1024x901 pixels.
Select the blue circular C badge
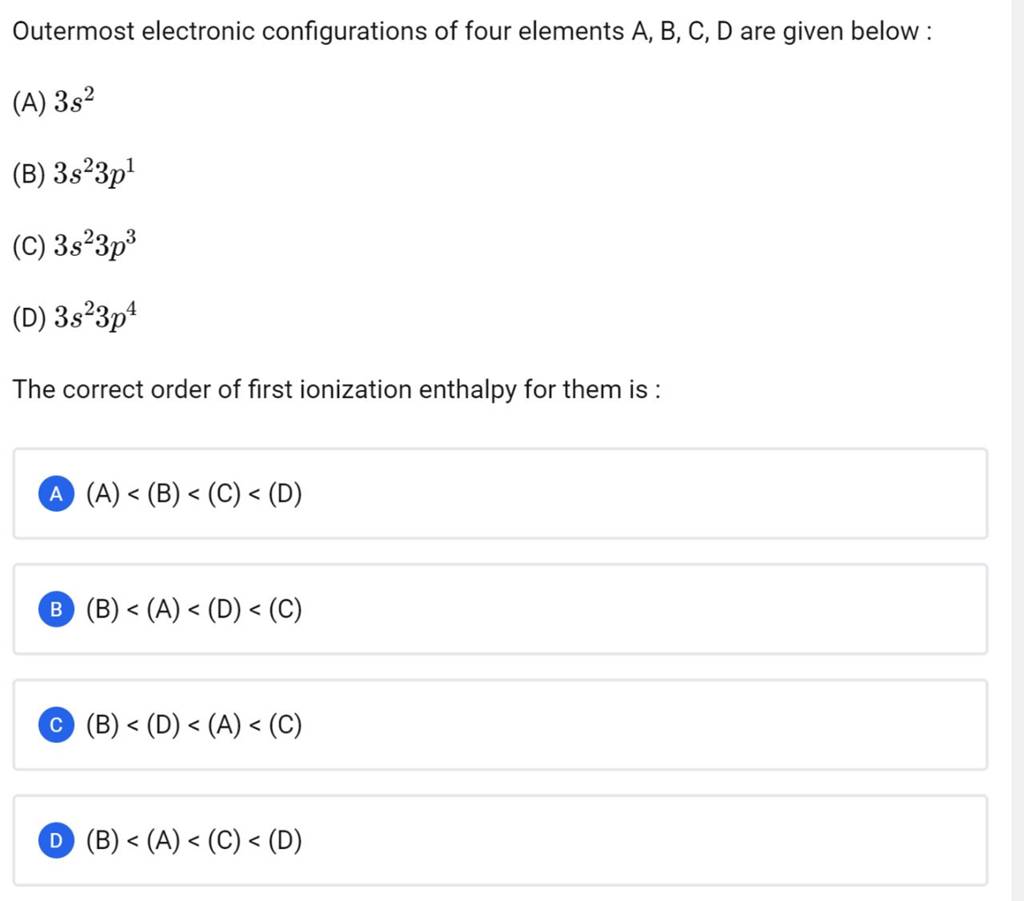55,725
